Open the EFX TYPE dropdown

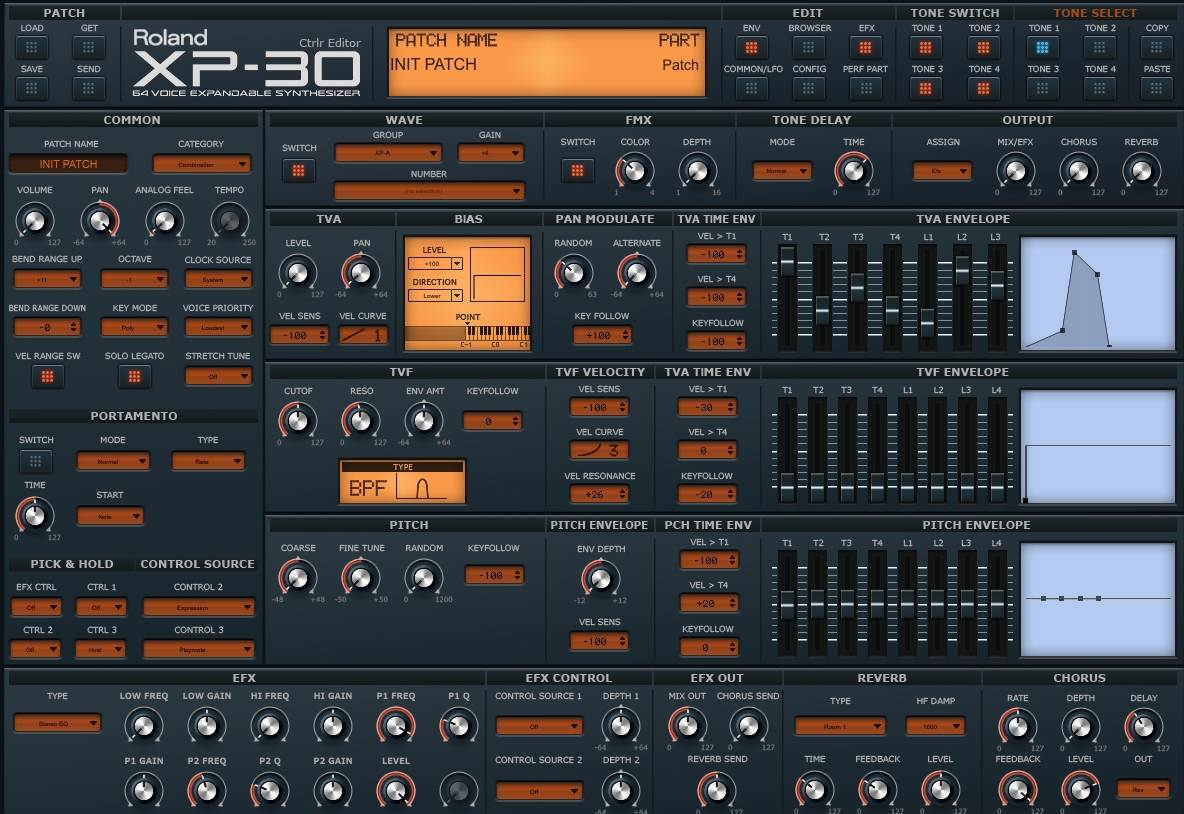coord(57,723)
